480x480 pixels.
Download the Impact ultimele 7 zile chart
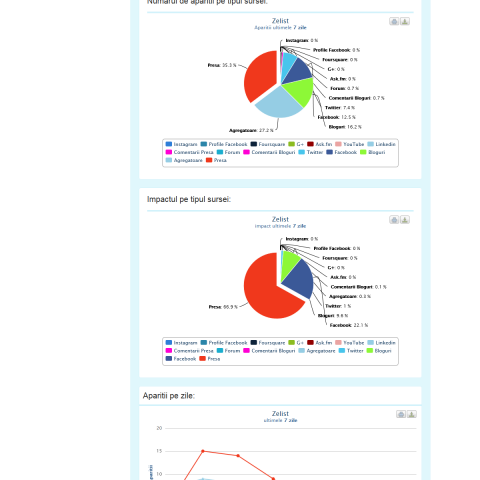(x=405, y=220)
